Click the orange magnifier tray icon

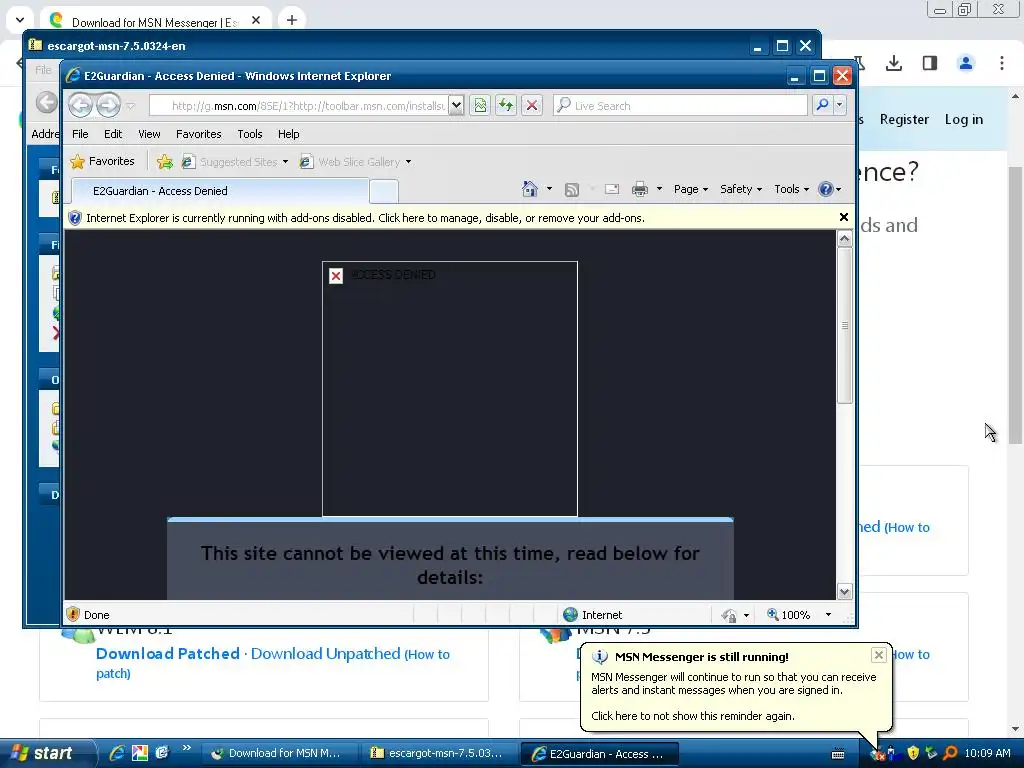(950, 753)
